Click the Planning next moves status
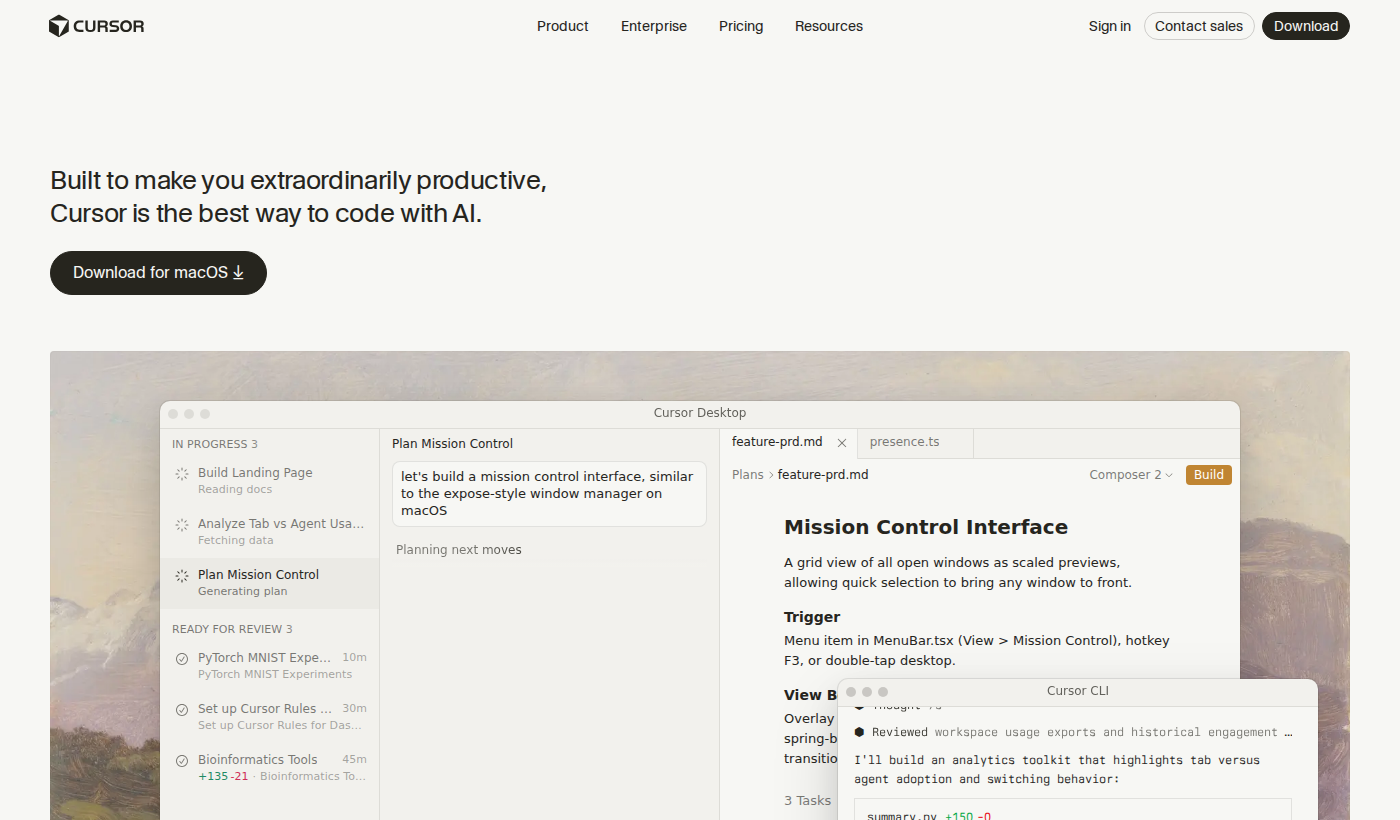 (x=459, y=550)
